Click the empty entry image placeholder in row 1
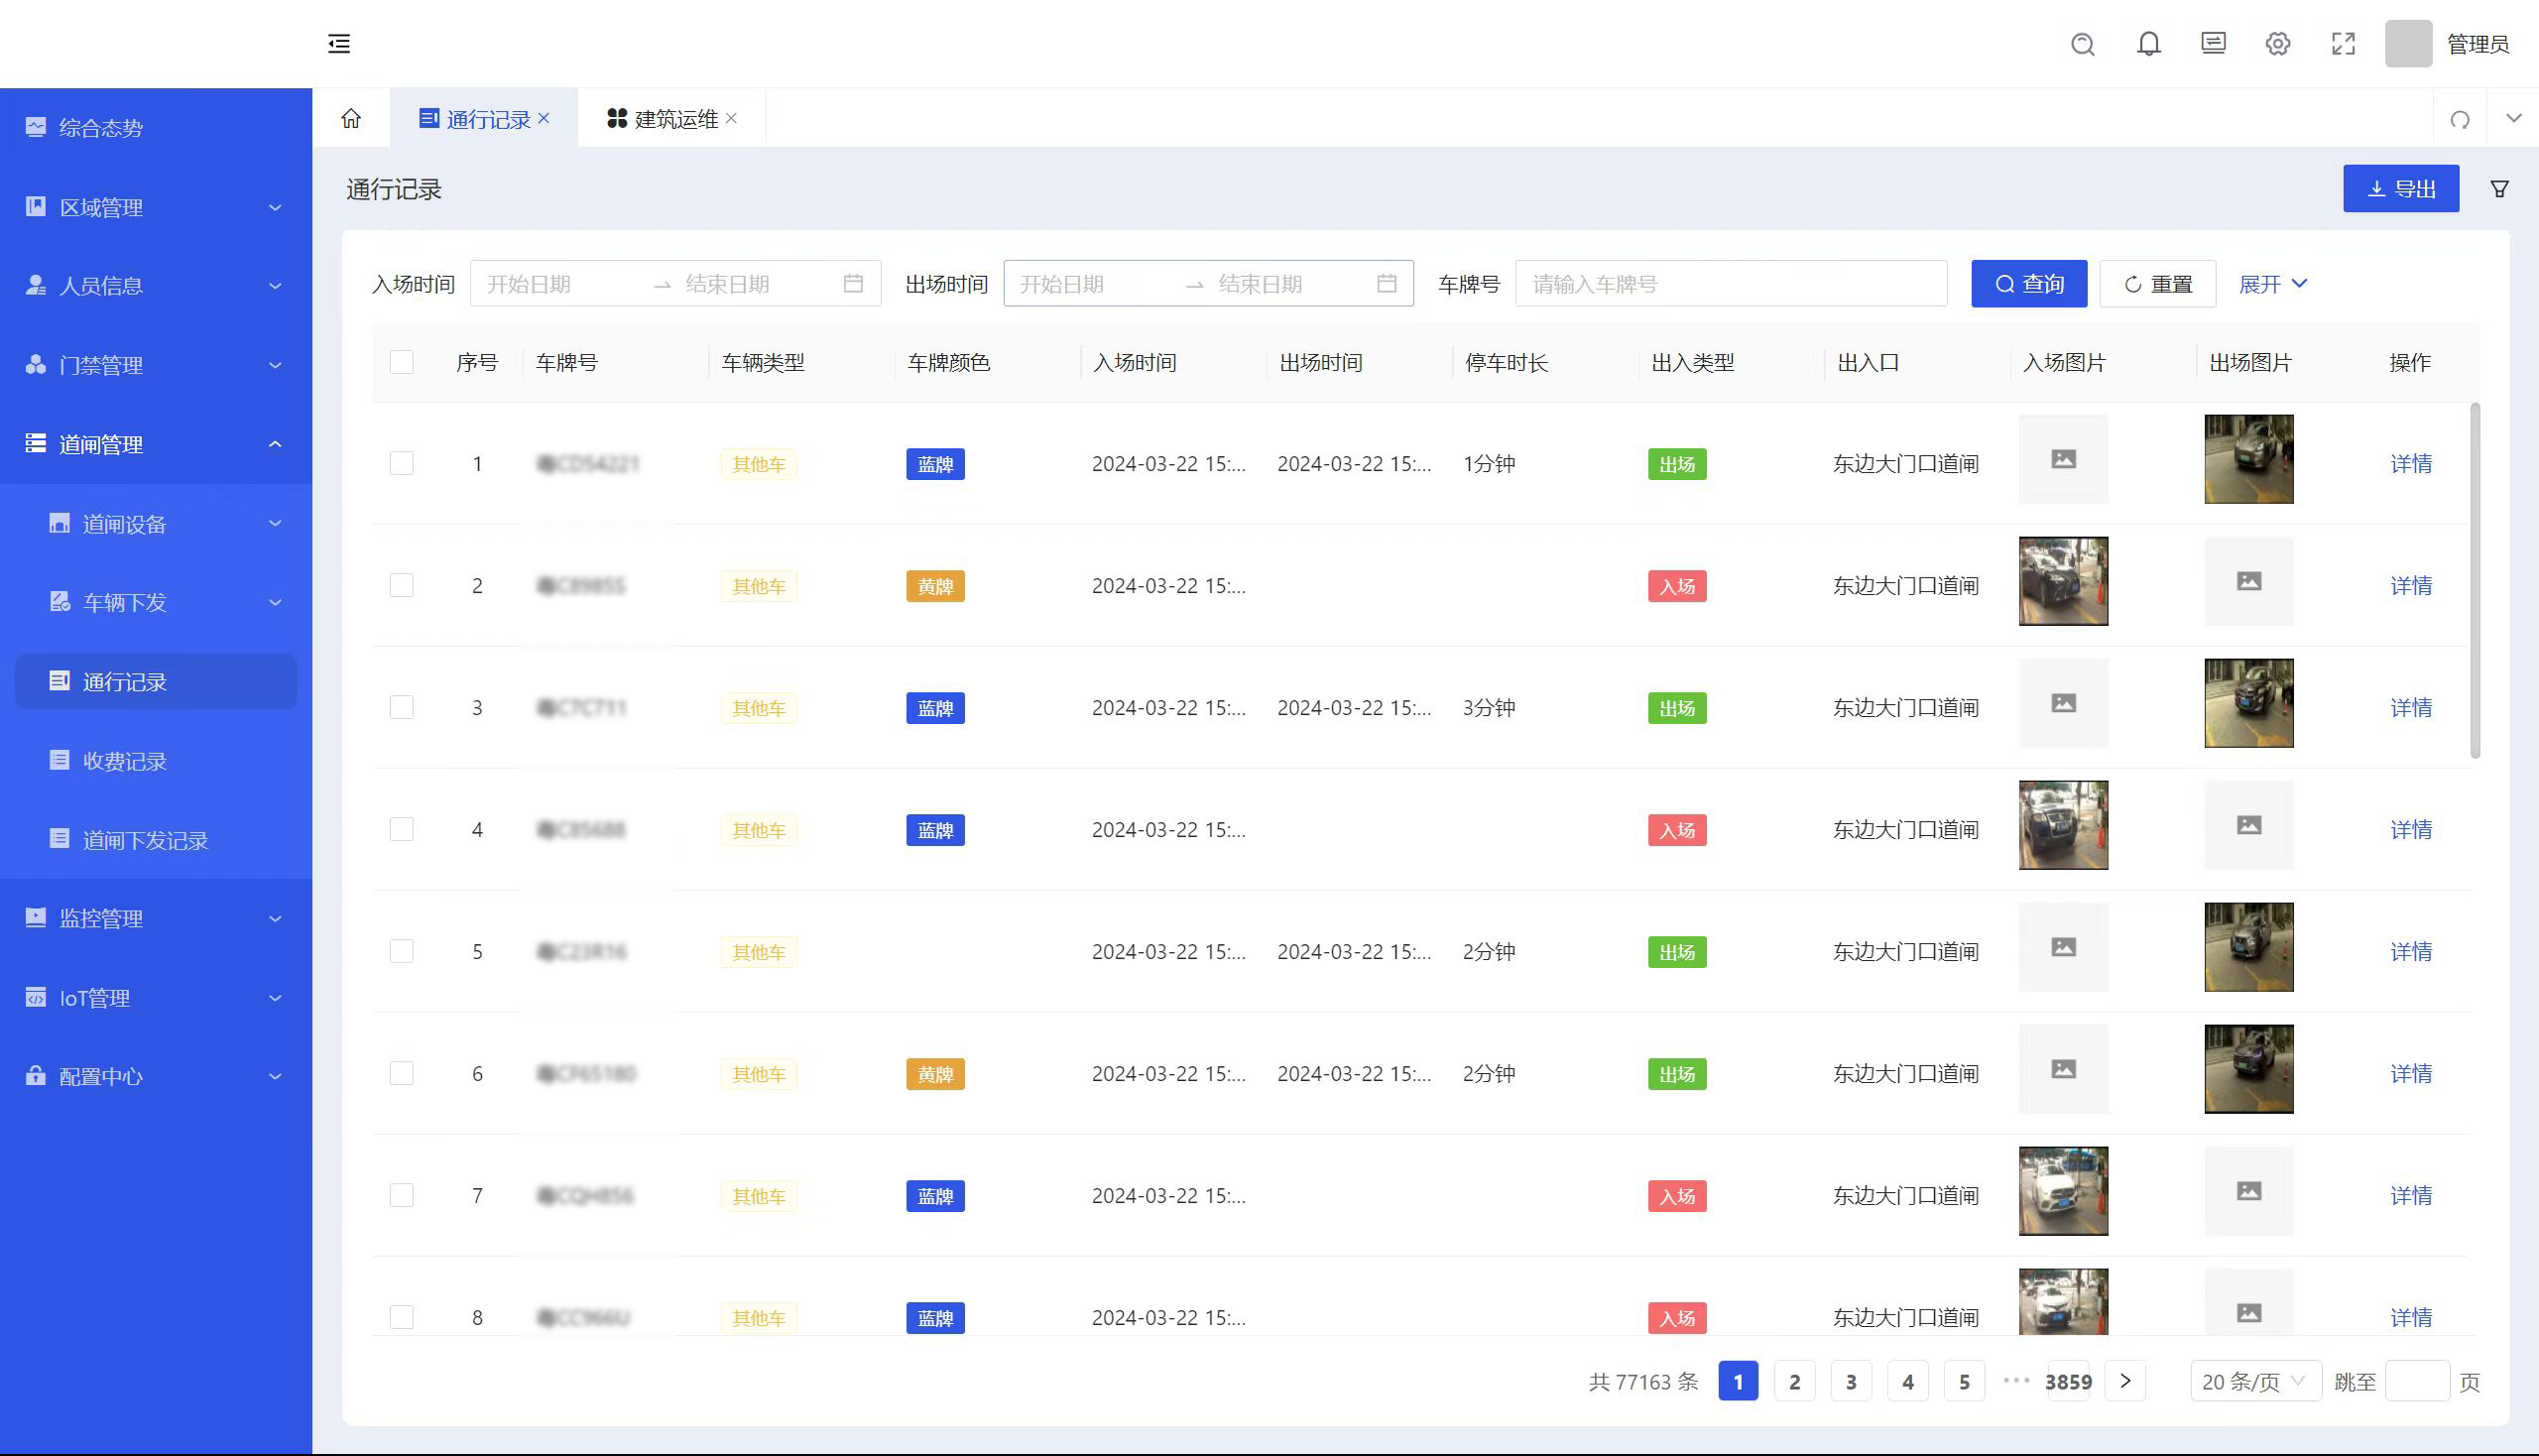Image resolution: width=2539 pixels, height=1456 pixels. click(x=2064, y=459)
